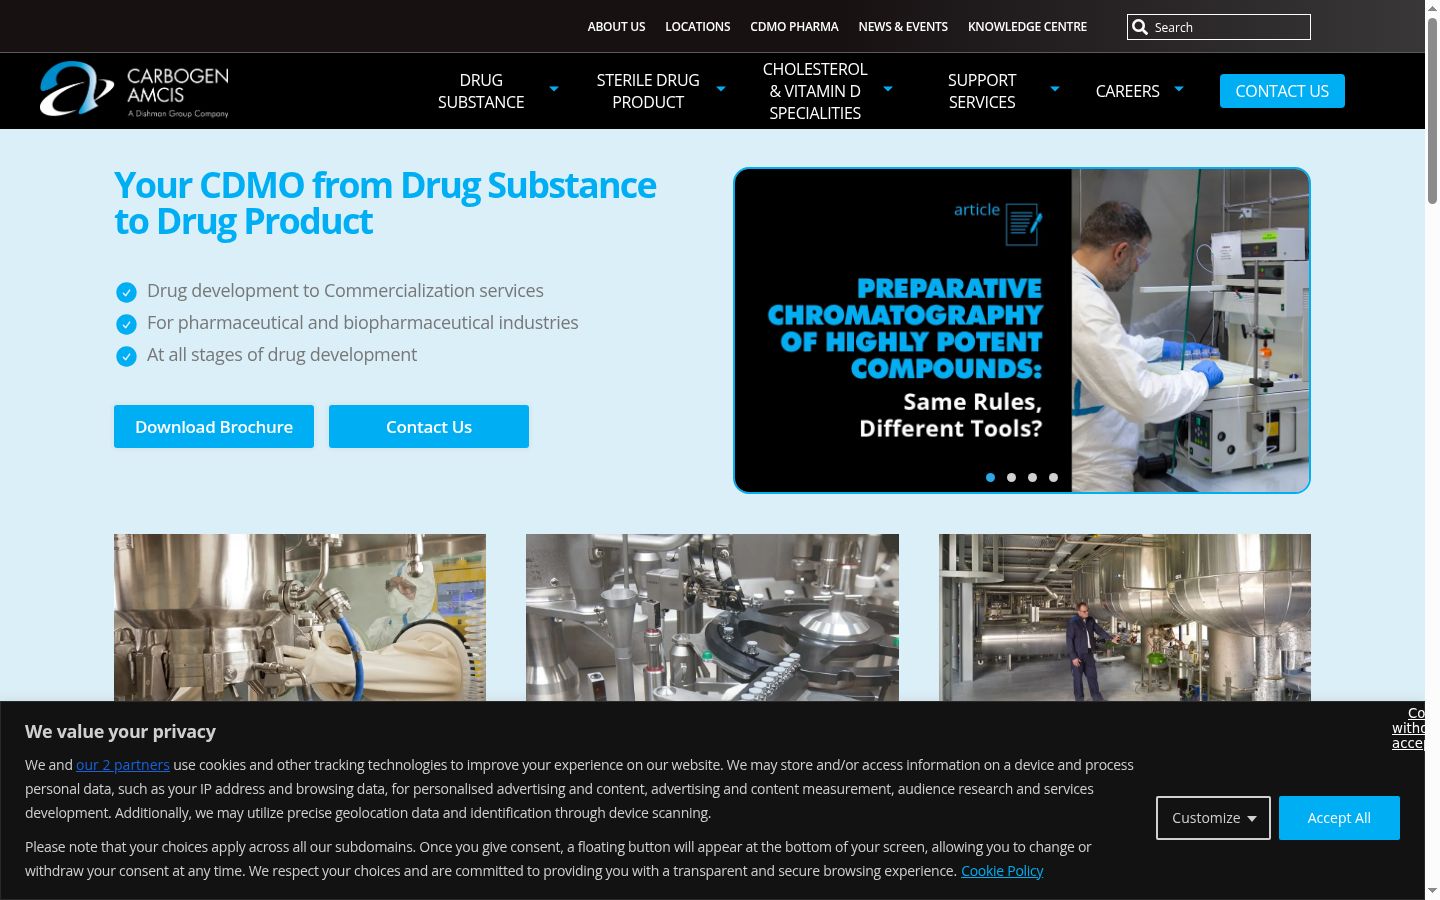Screen dimensions: 1440x900
Task: Go to CDMO Pharma
Action: click(794, 27)
